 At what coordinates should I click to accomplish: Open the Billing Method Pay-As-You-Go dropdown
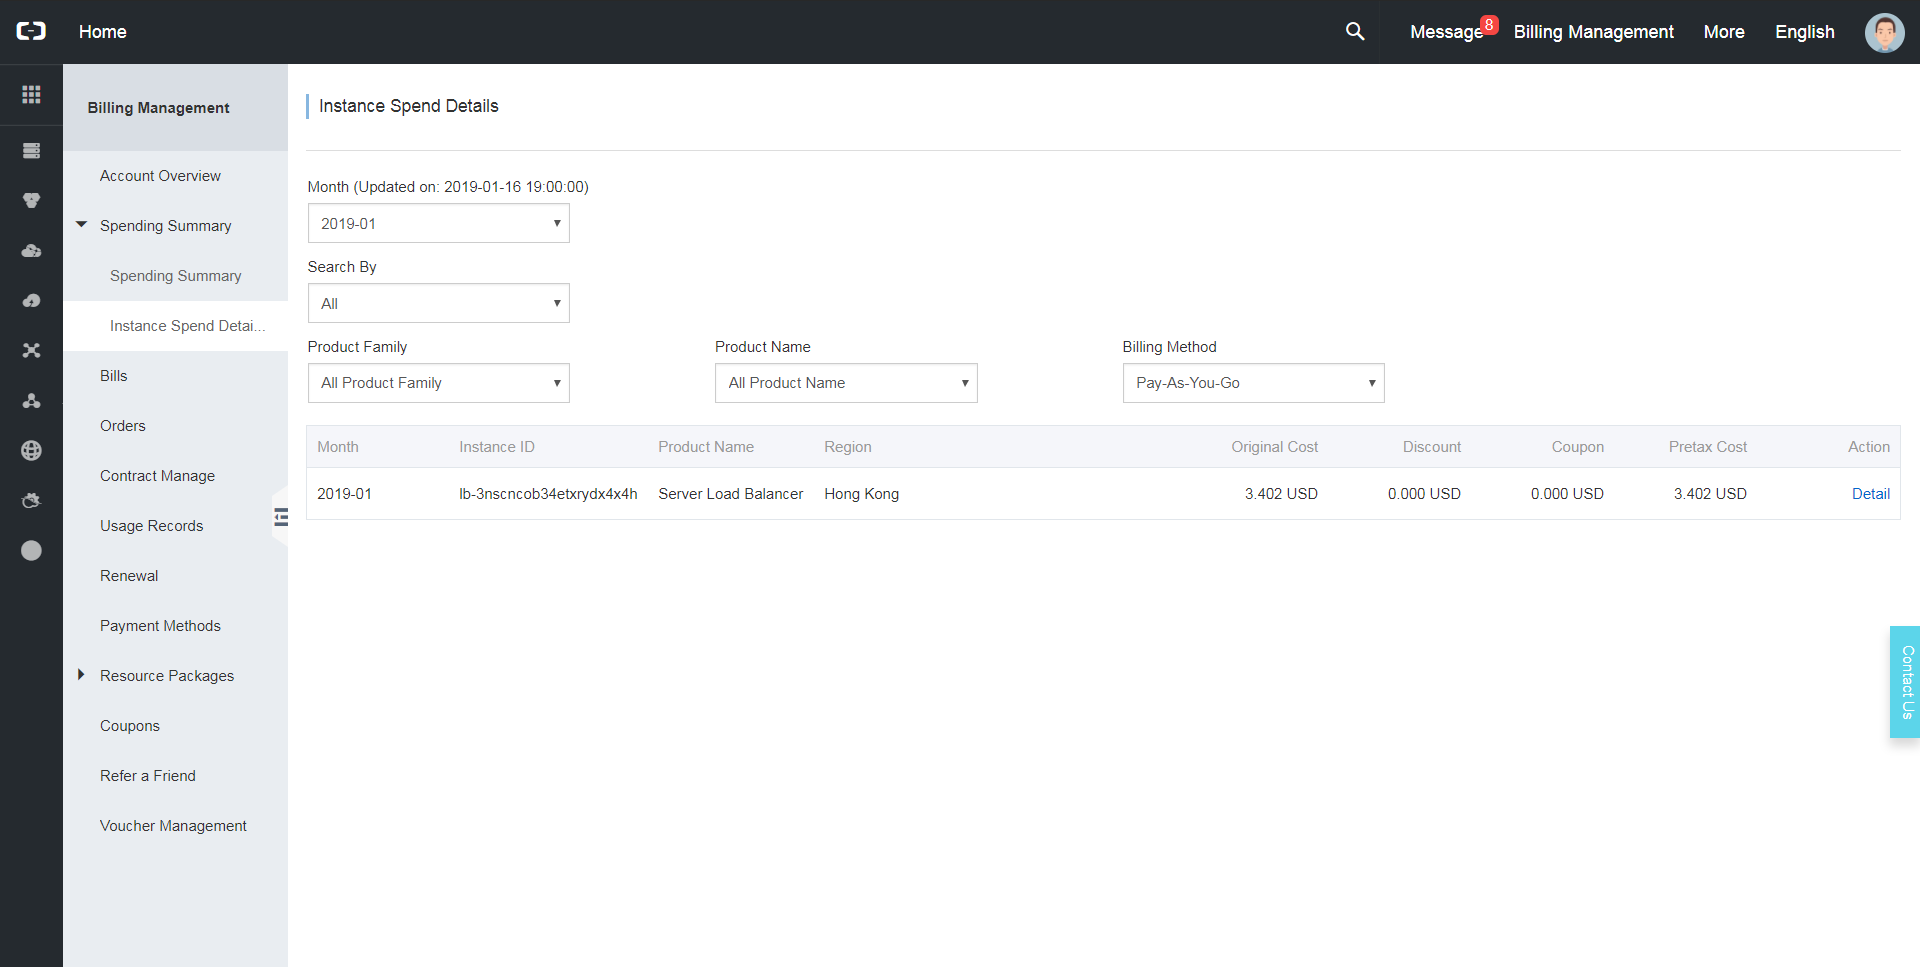pyautogui.click(x=1253, y=383)
